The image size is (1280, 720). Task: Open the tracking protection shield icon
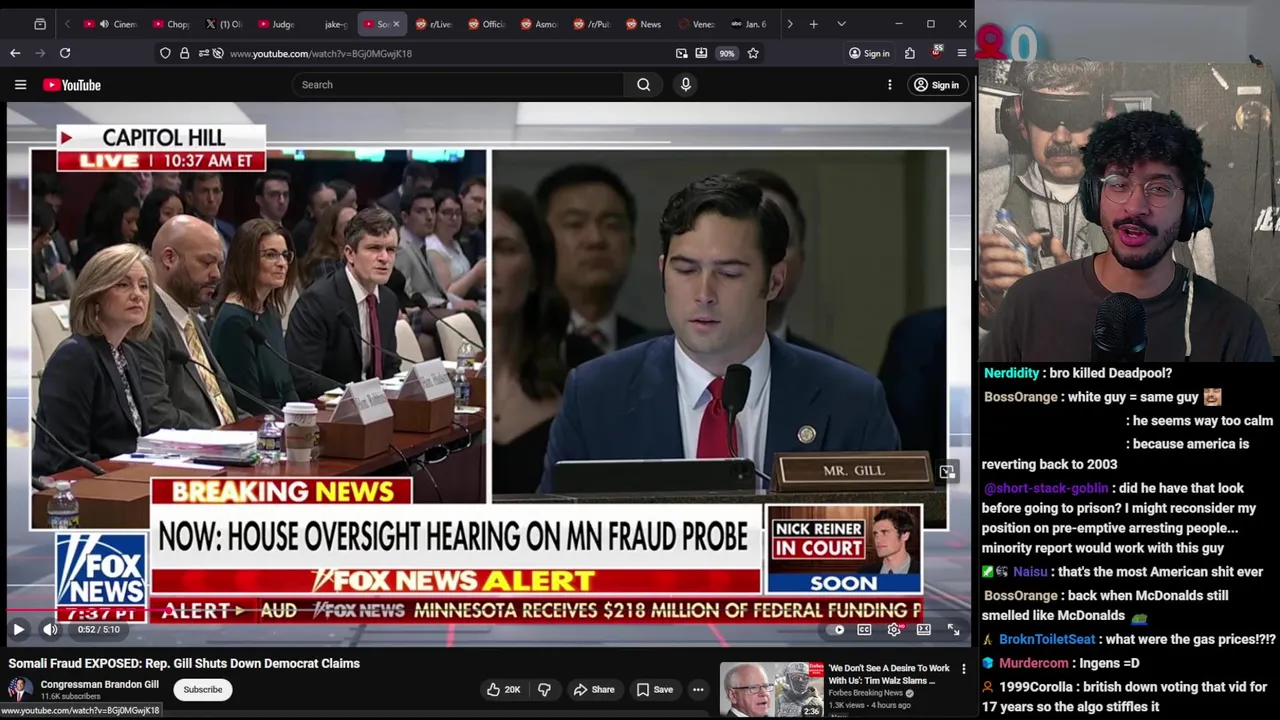click(x=165, y=53)
